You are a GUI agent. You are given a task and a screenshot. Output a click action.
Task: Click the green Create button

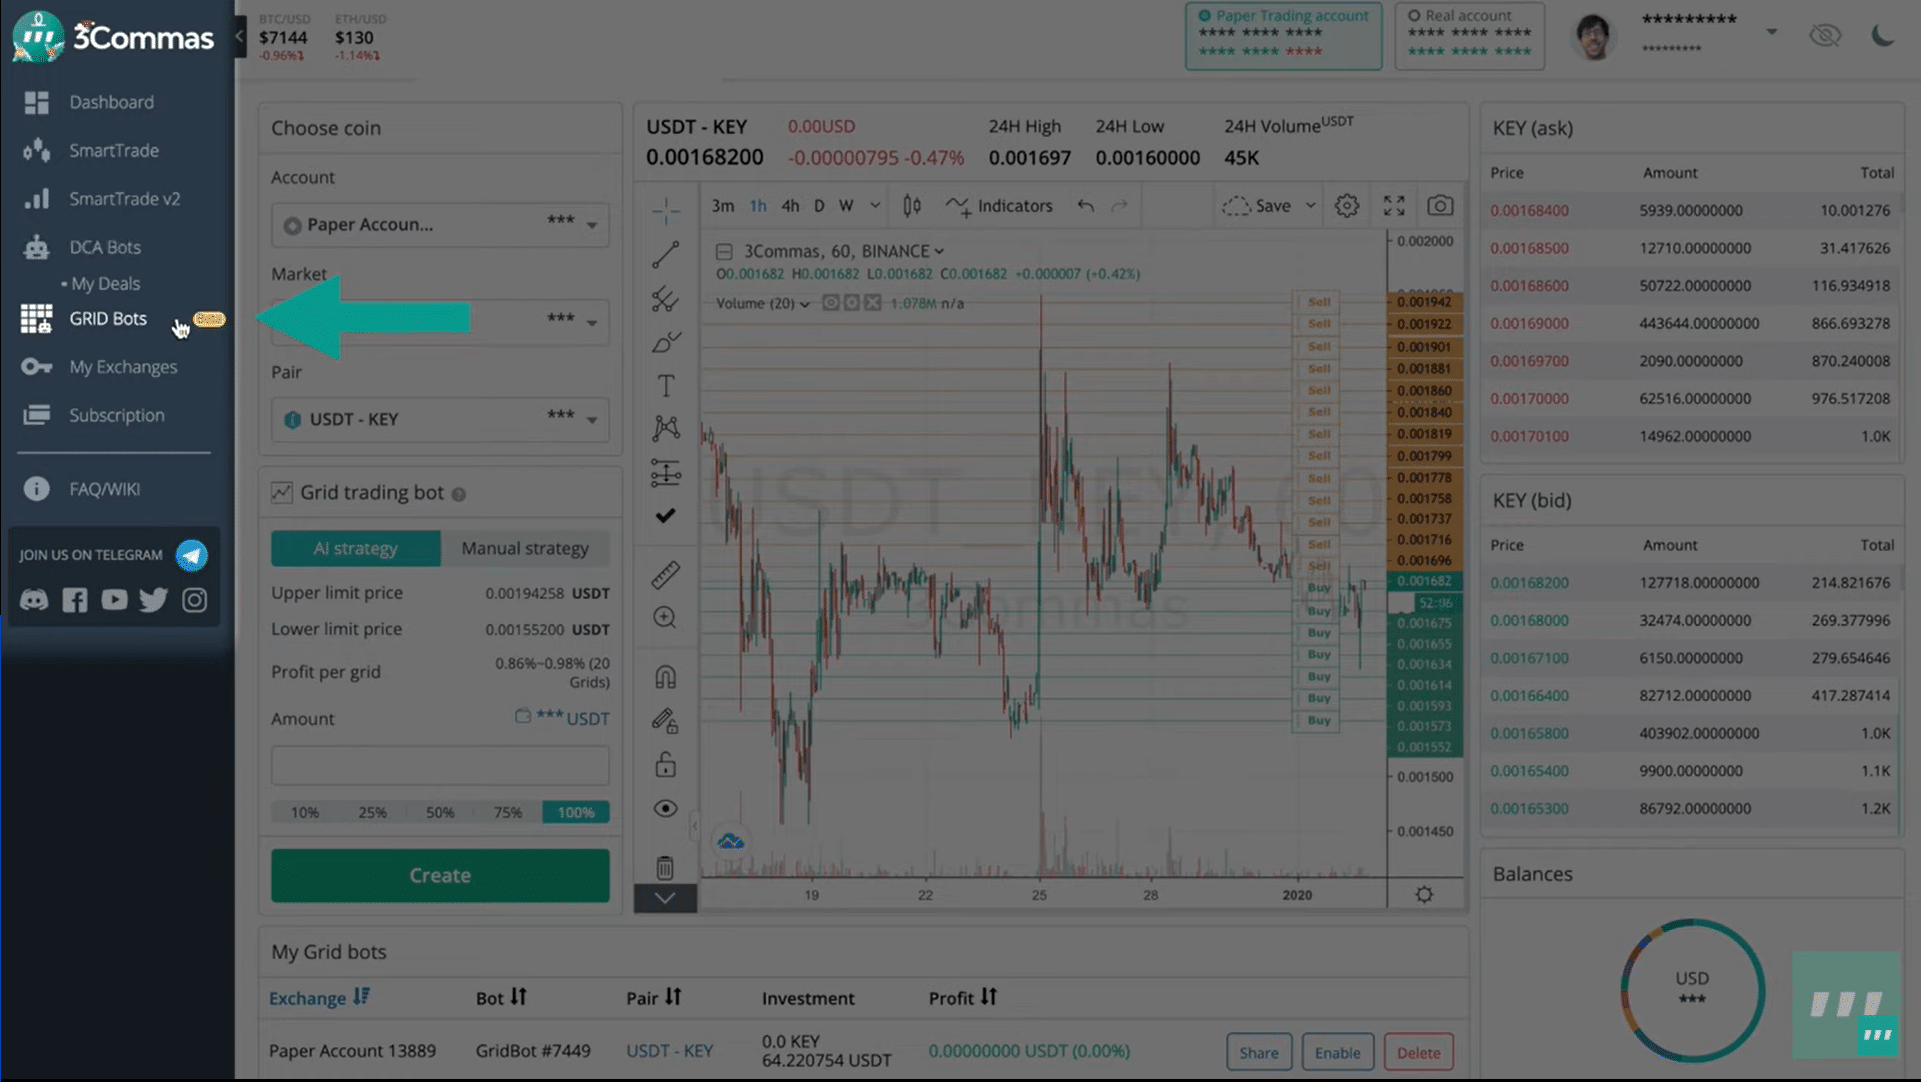(x=440, y=877)
